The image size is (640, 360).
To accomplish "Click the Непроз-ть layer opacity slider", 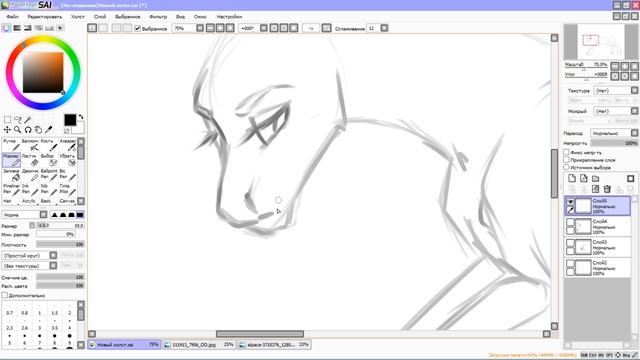I will tap(614, 143).
